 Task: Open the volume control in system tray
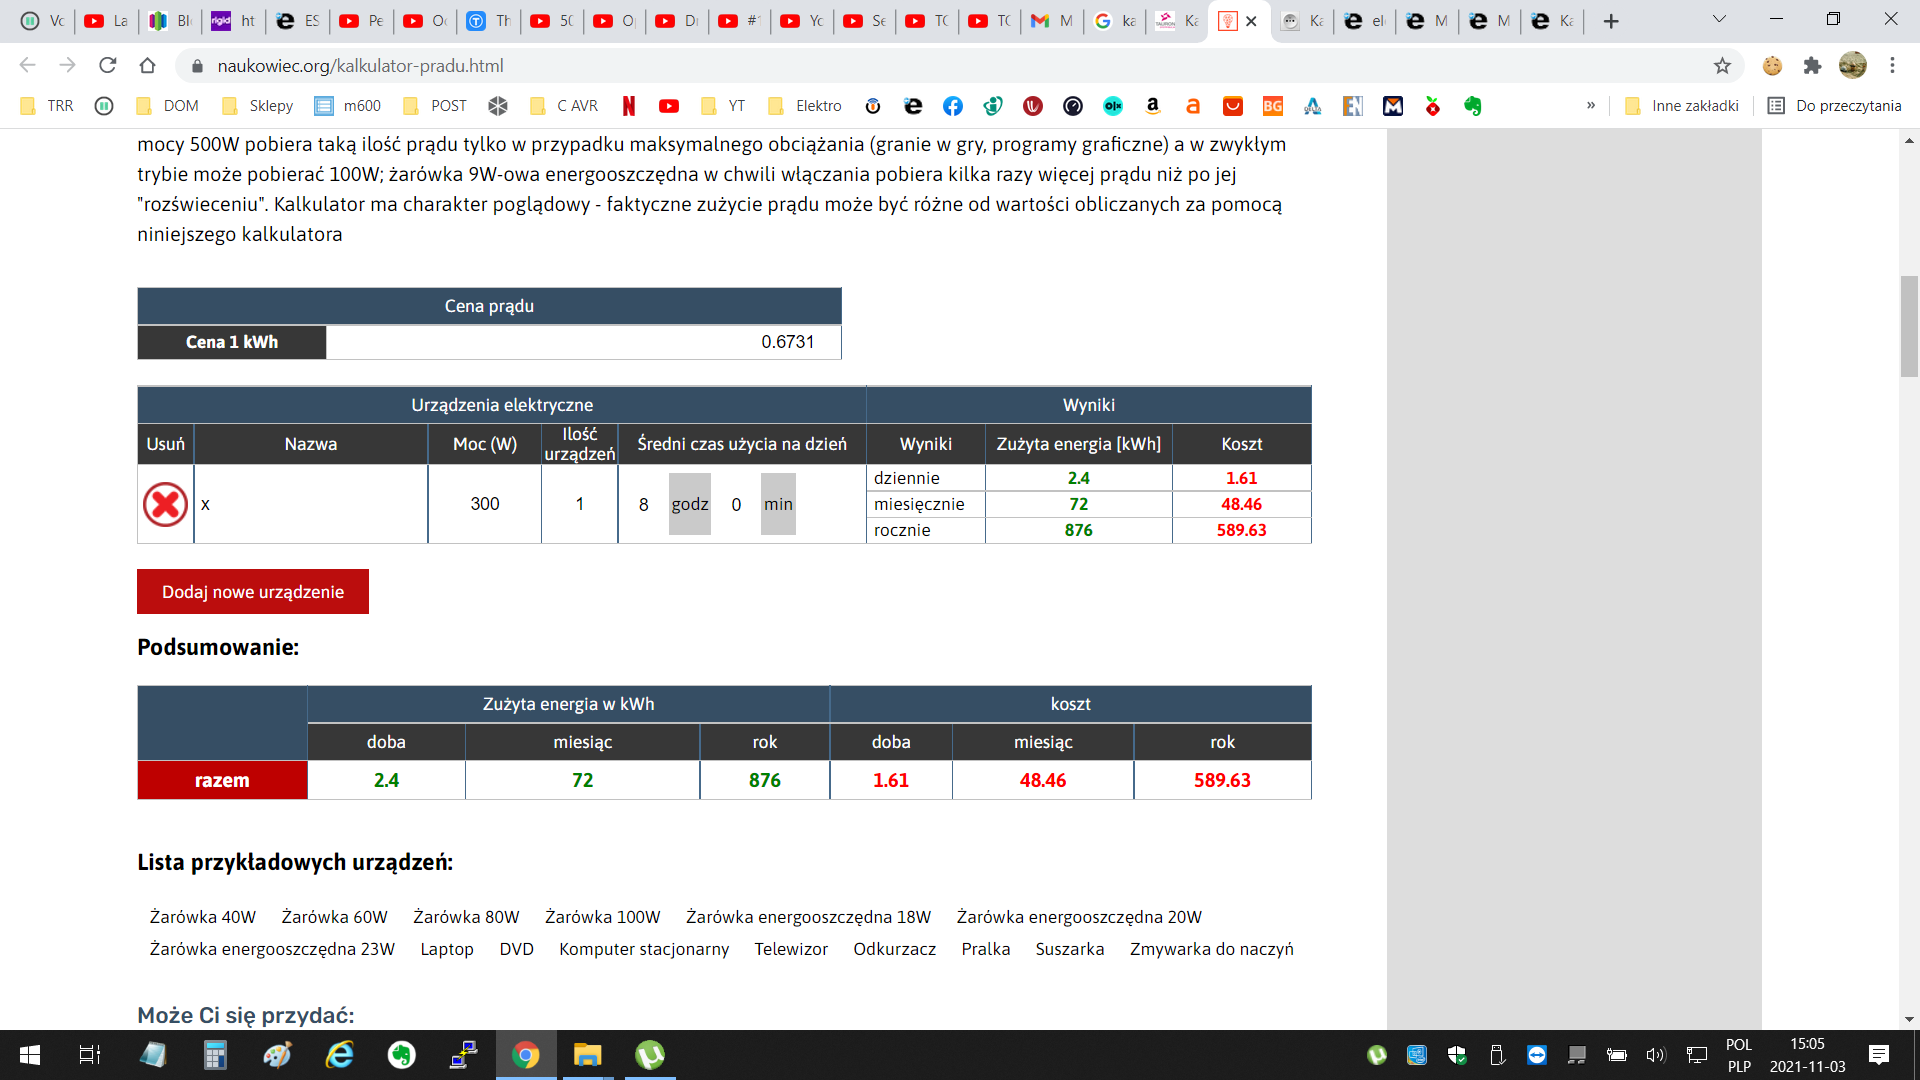(x=1655, y=1055)
